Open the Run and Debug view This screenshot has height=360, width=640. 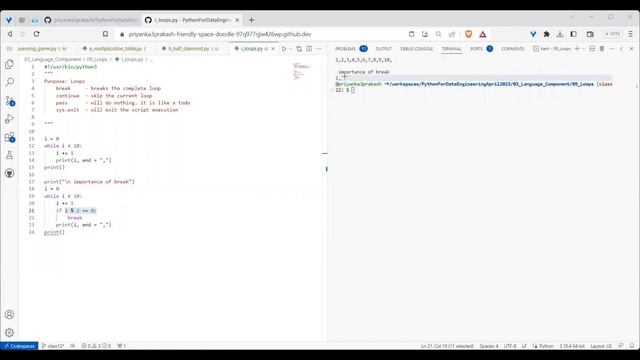(x=9, y=119)
